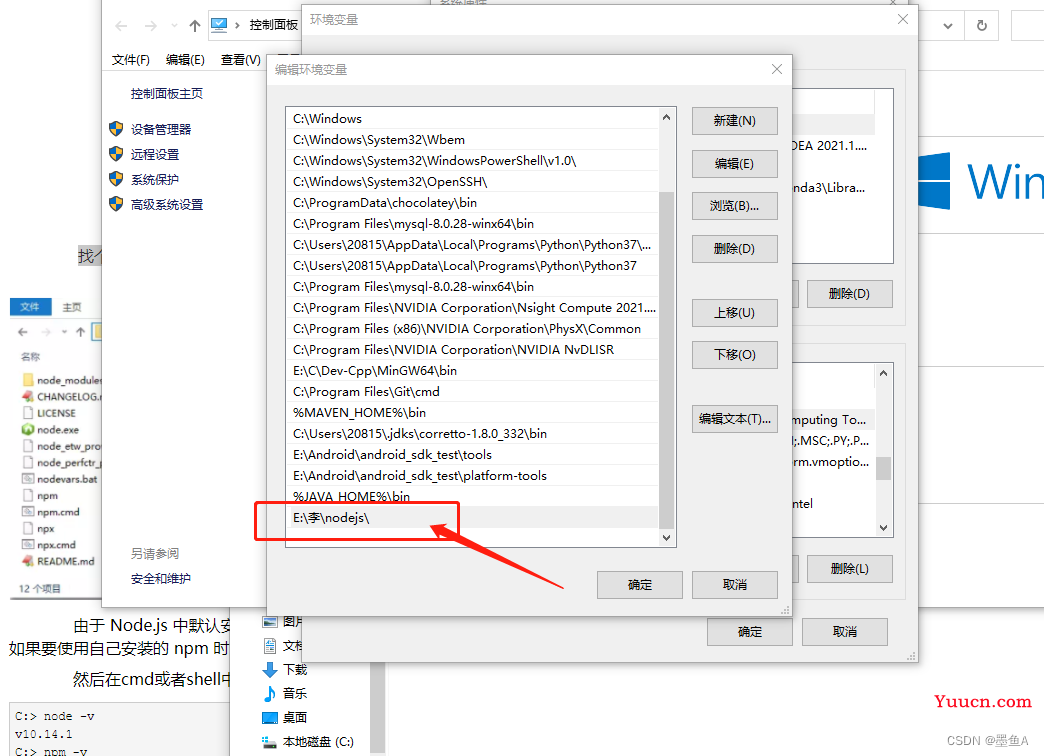Image resolution: width=1044 pixels, height=756 pixels.
Task: Cancel with 取消 in the edit variable dialog
Action: (734, 585)
